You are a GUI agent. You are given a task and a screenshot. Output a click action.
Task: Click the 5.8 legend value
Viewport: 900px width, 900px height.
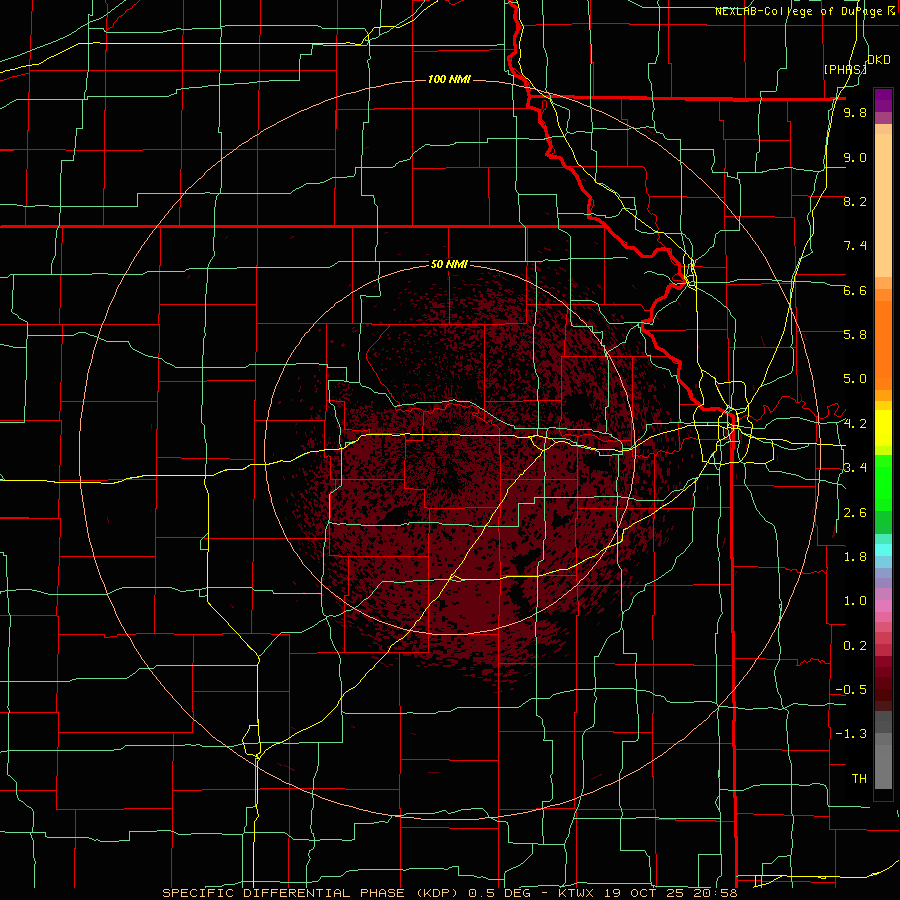point(855,335)
